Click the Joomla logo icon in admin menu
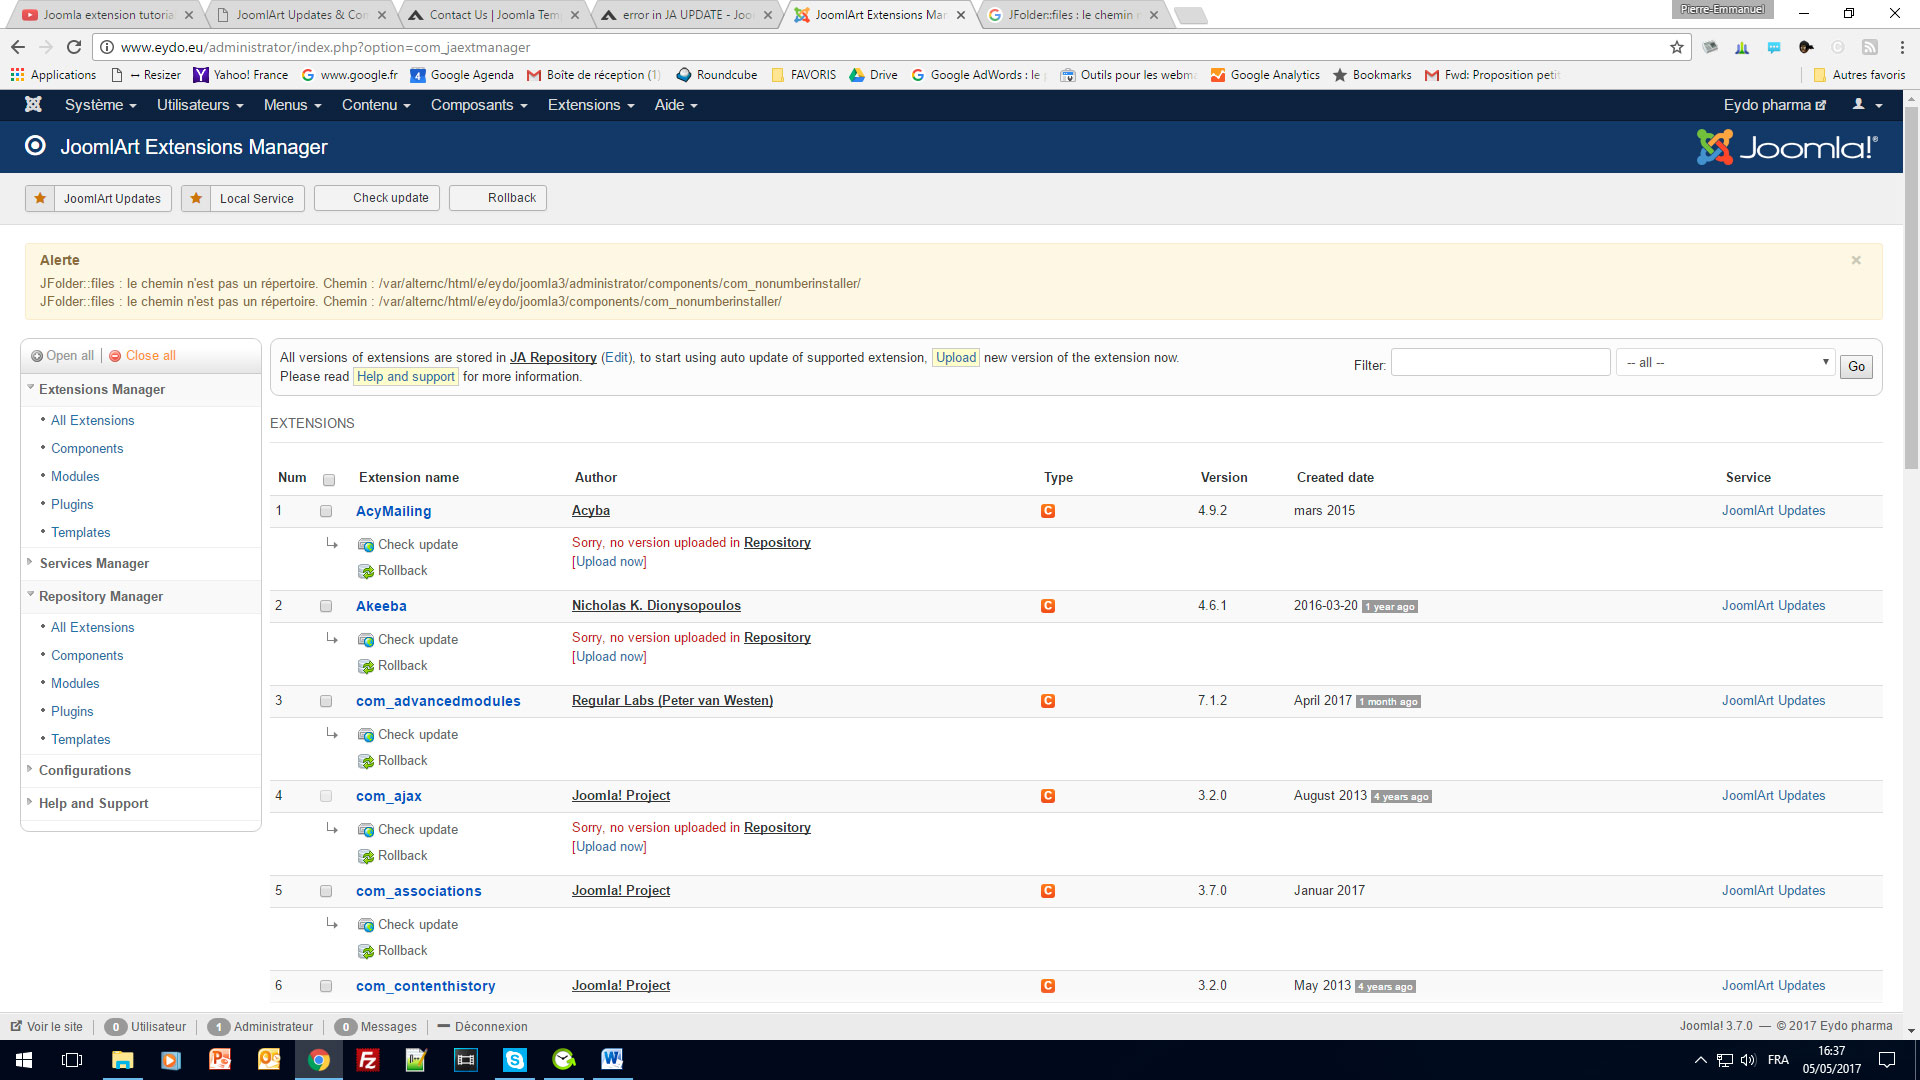This screenshot has width=1920, height=1080. (x=33, y=105)
